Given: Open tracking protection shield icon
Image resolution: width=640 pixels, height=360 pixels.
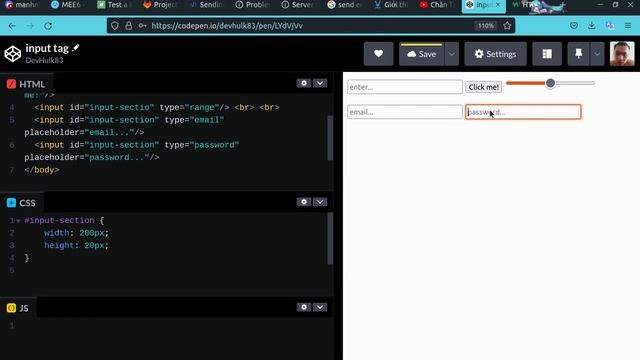Looking at the screenshot, I should pyautogui.click(x=115, y=26).
